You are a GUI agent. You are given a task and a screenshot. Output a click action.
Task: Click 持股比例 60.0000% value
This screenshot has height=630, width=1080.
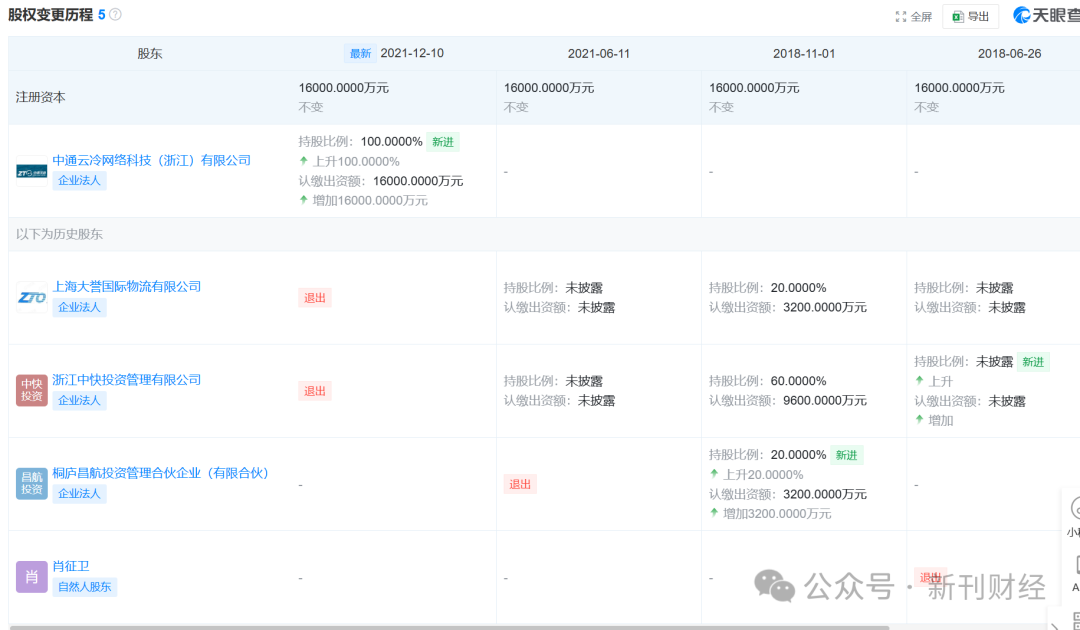point(798,381)
